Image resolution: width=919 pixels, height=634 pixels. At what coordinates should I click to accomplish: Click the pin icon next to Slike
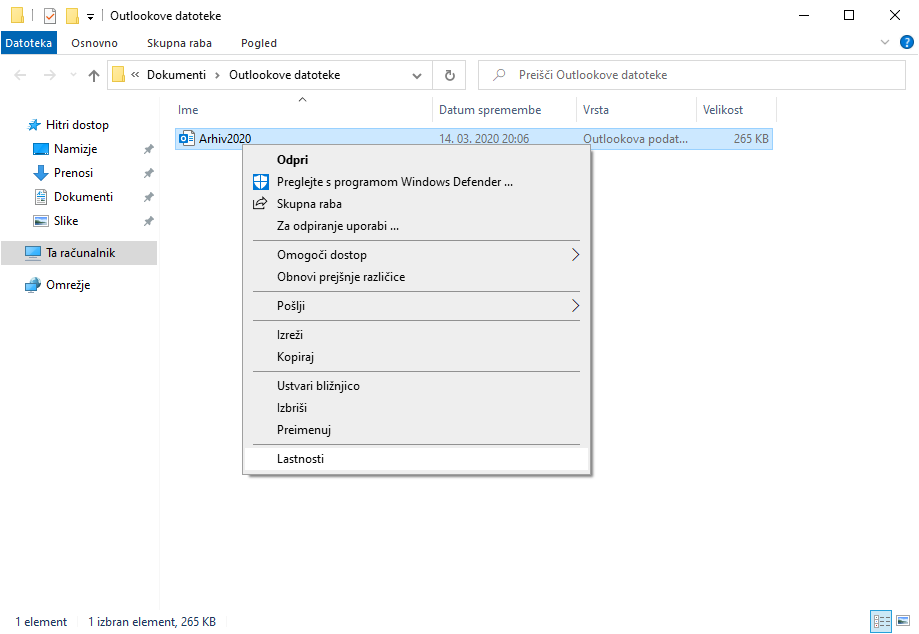(148, 221)
